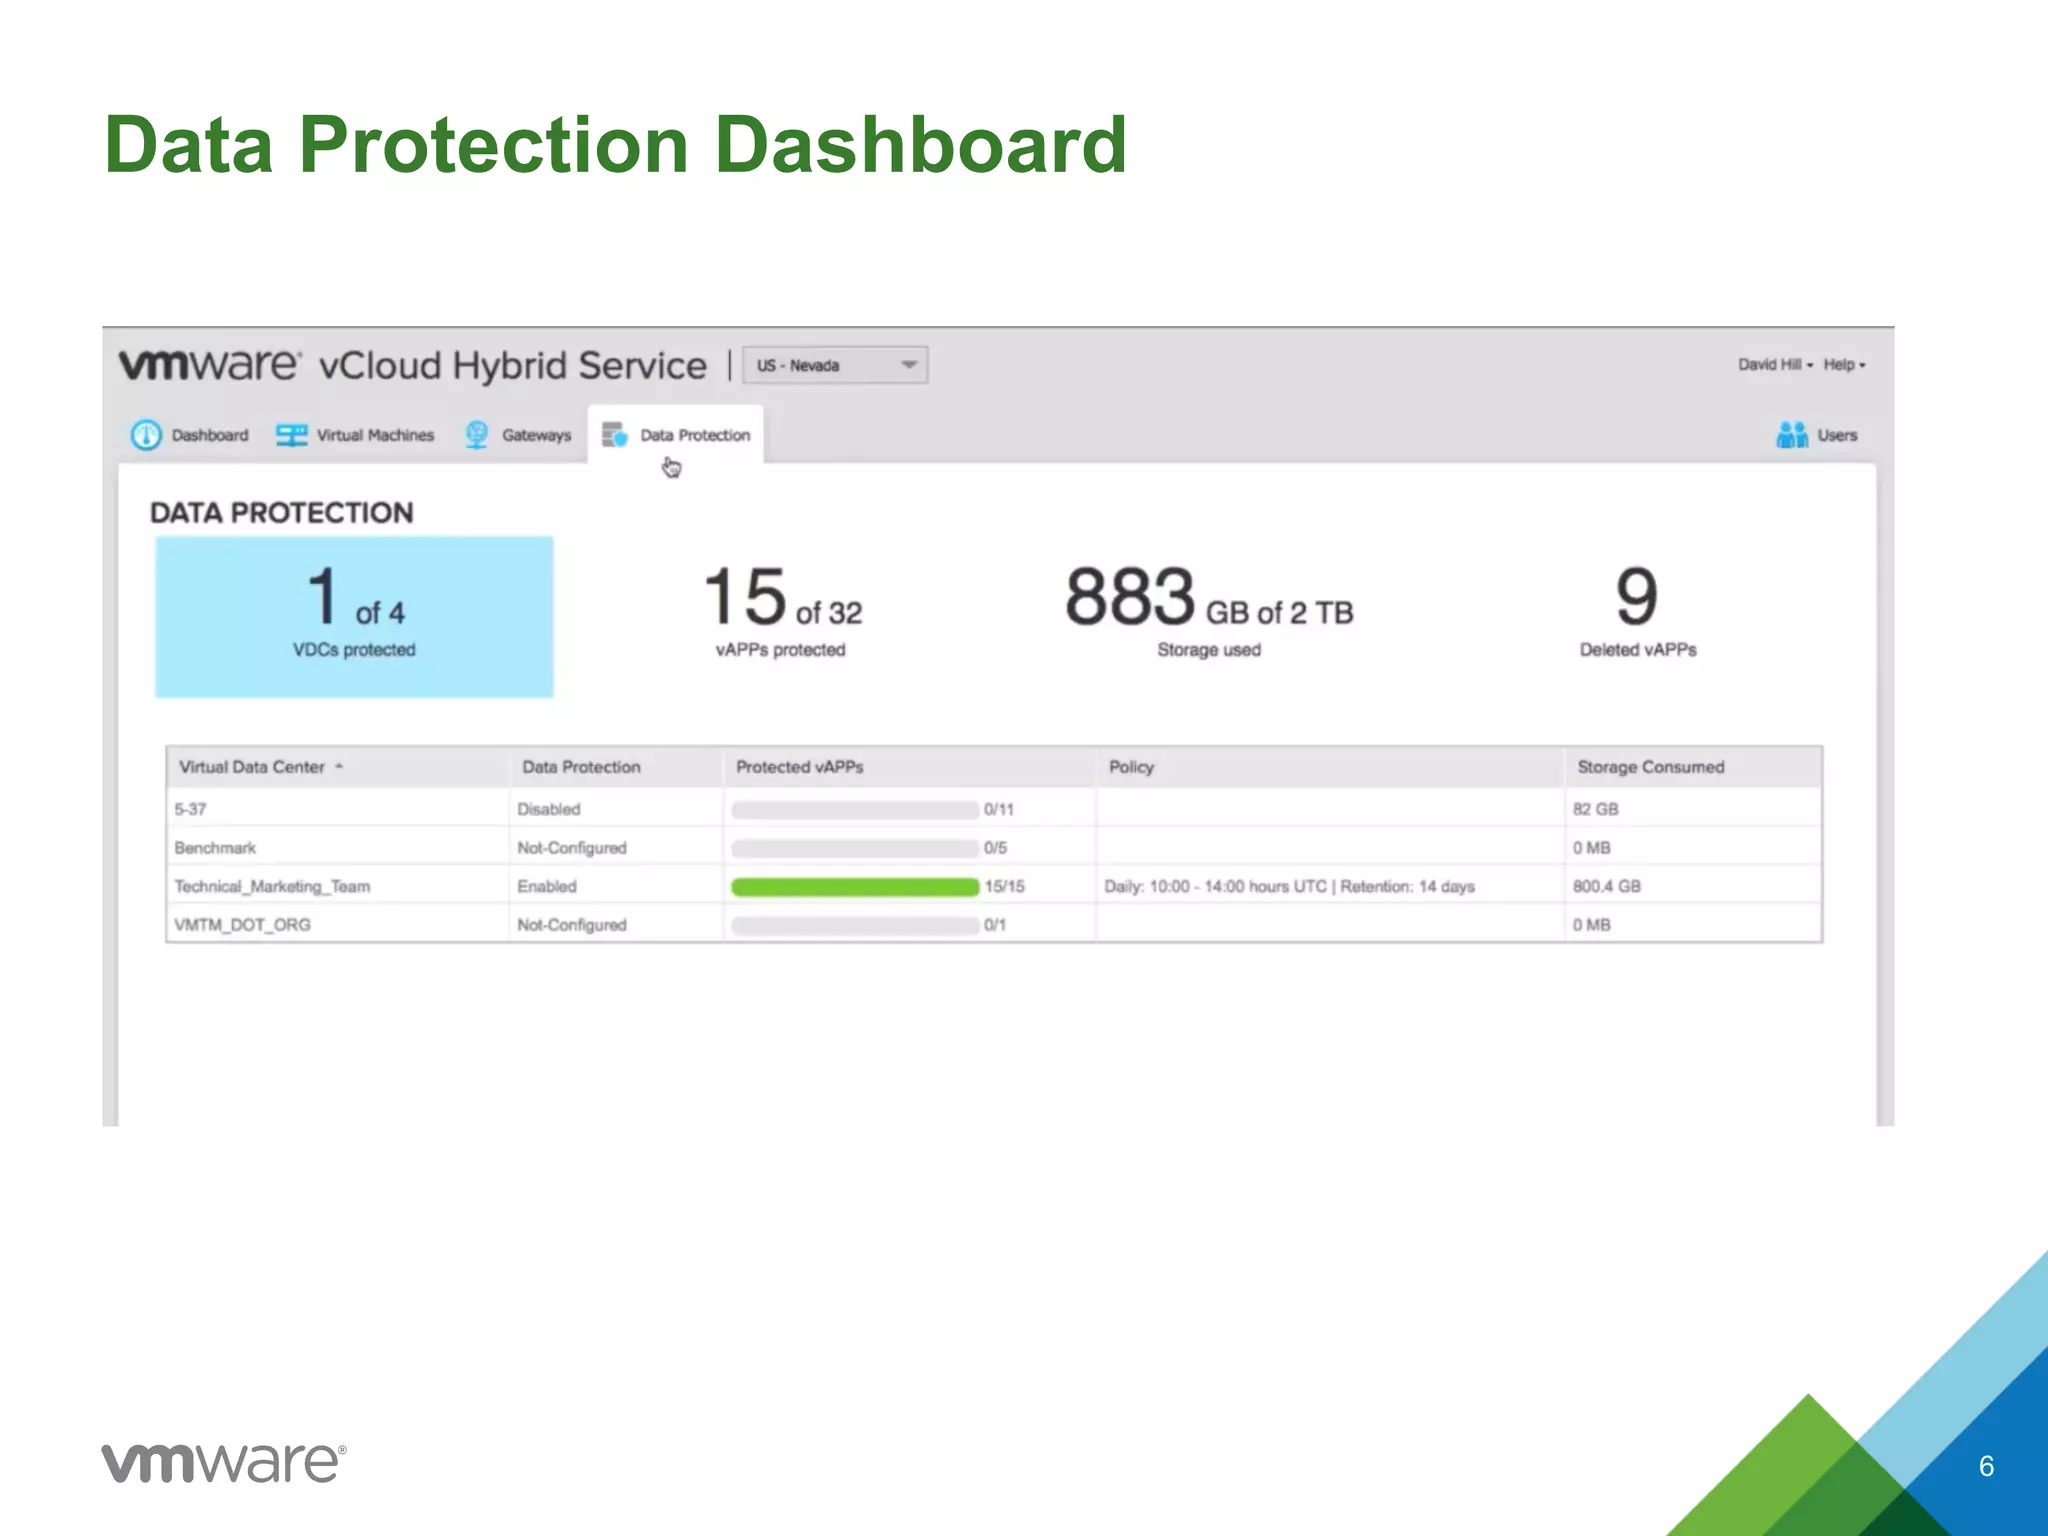Select the VDCs protected summary tile
The width and height of the screenshot is (2048, 1536).
[354, 617]
